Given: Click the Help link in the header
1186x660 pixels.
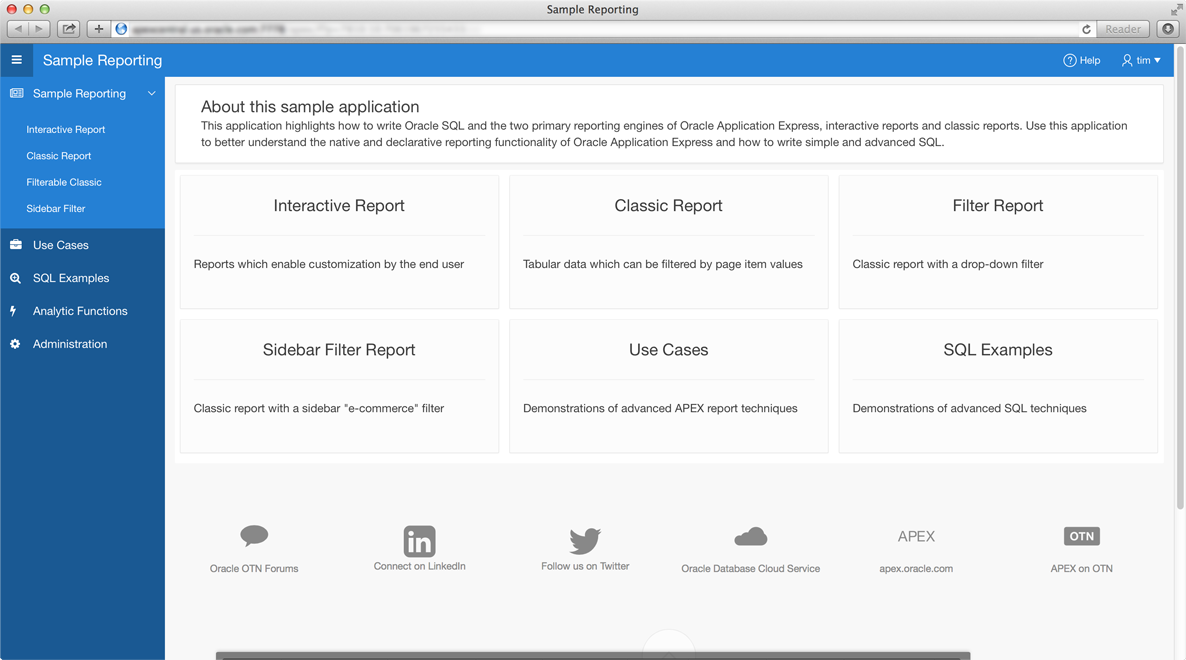Looking at the screenshot, I should point(1082,61).
